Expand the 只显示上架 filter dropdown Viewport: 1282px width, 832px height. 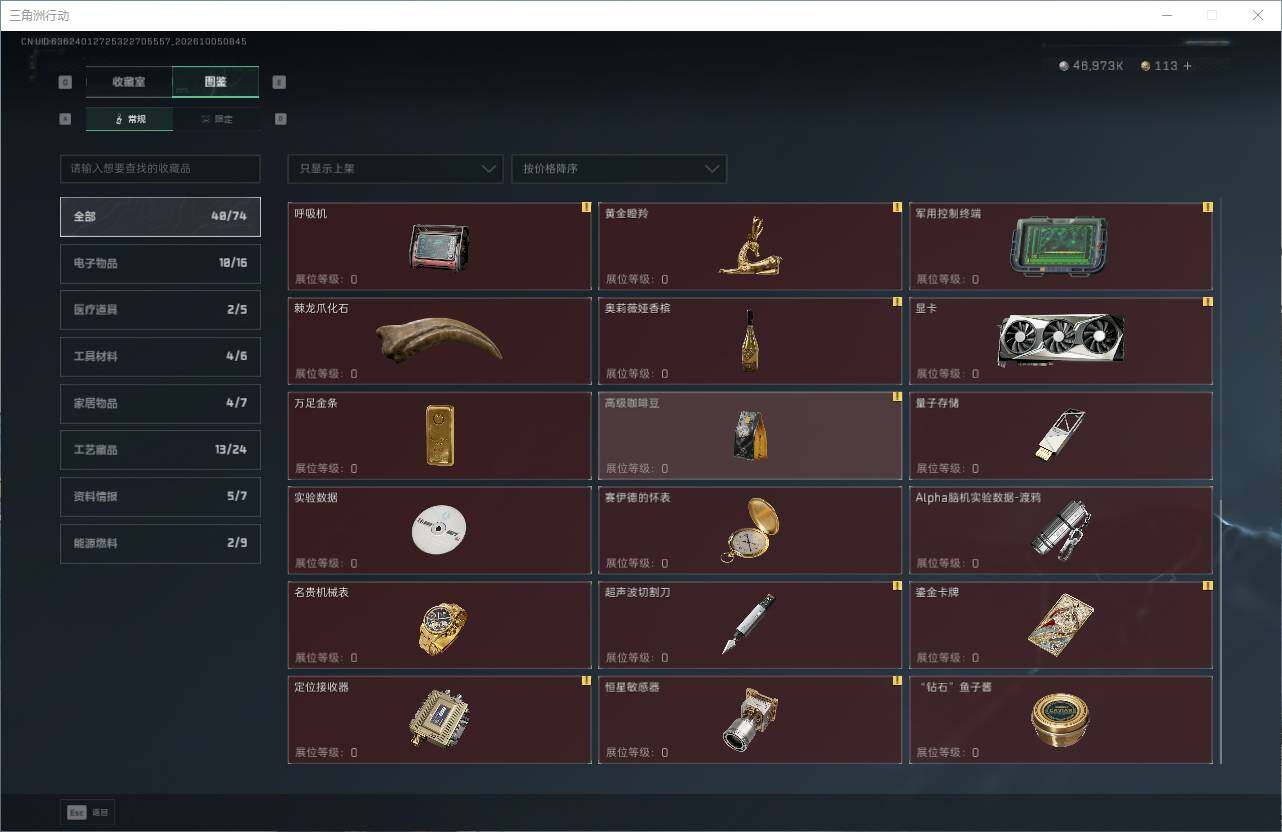(395, 169)
